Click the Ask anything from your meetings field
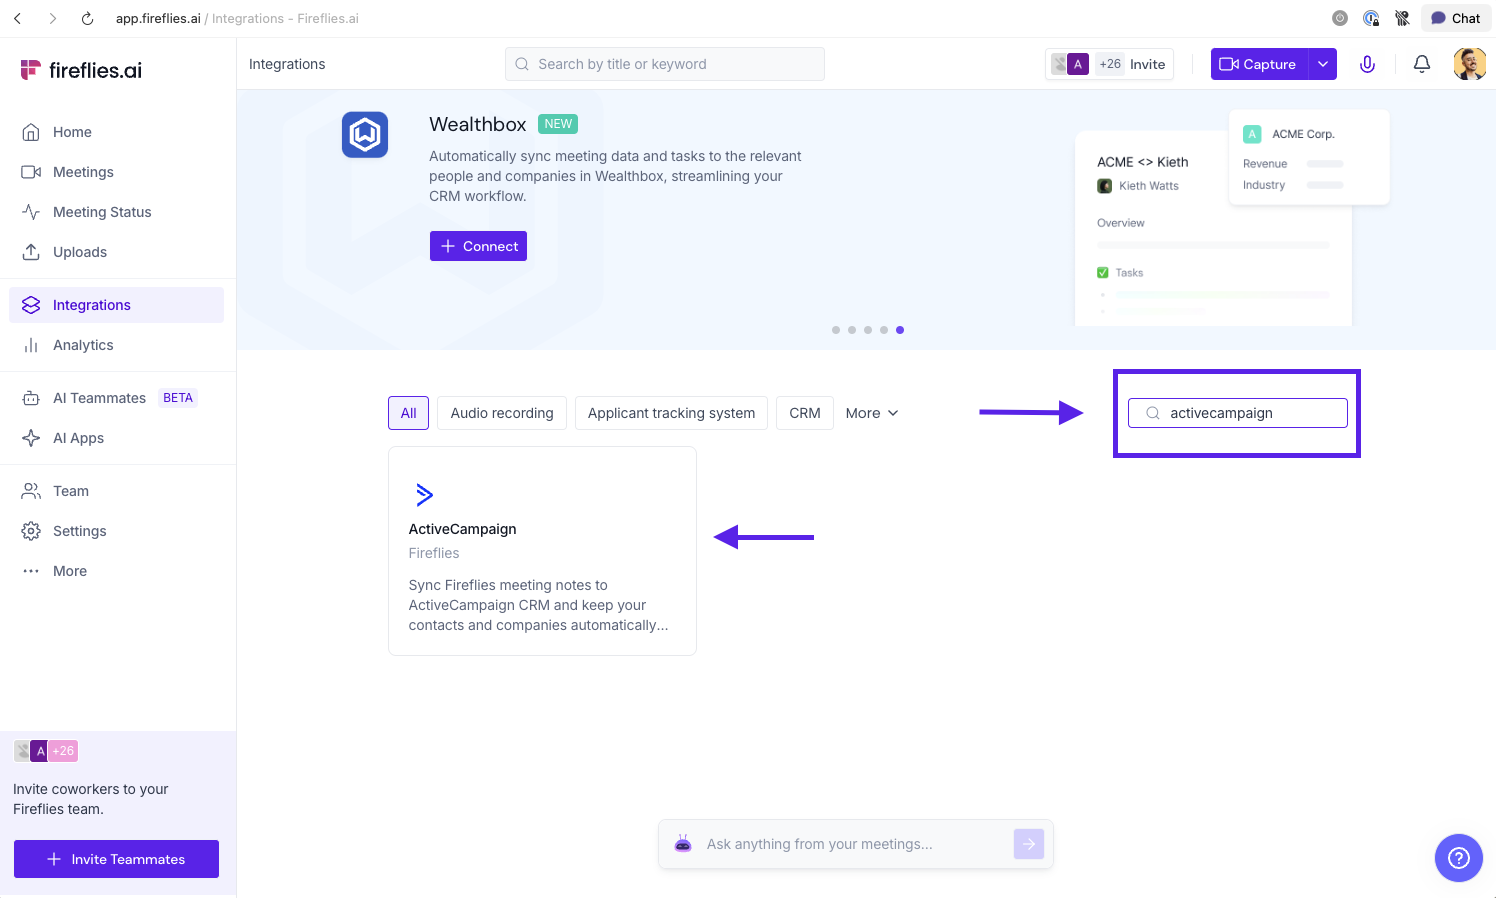 click(856, 844)
